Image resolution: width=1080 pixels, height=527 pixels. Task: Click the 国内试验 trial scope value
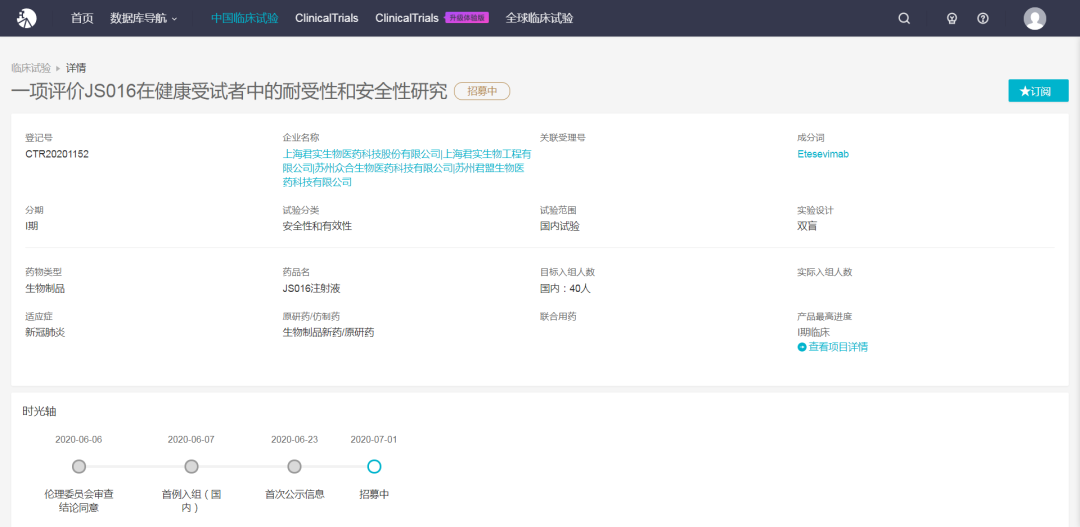560,226
